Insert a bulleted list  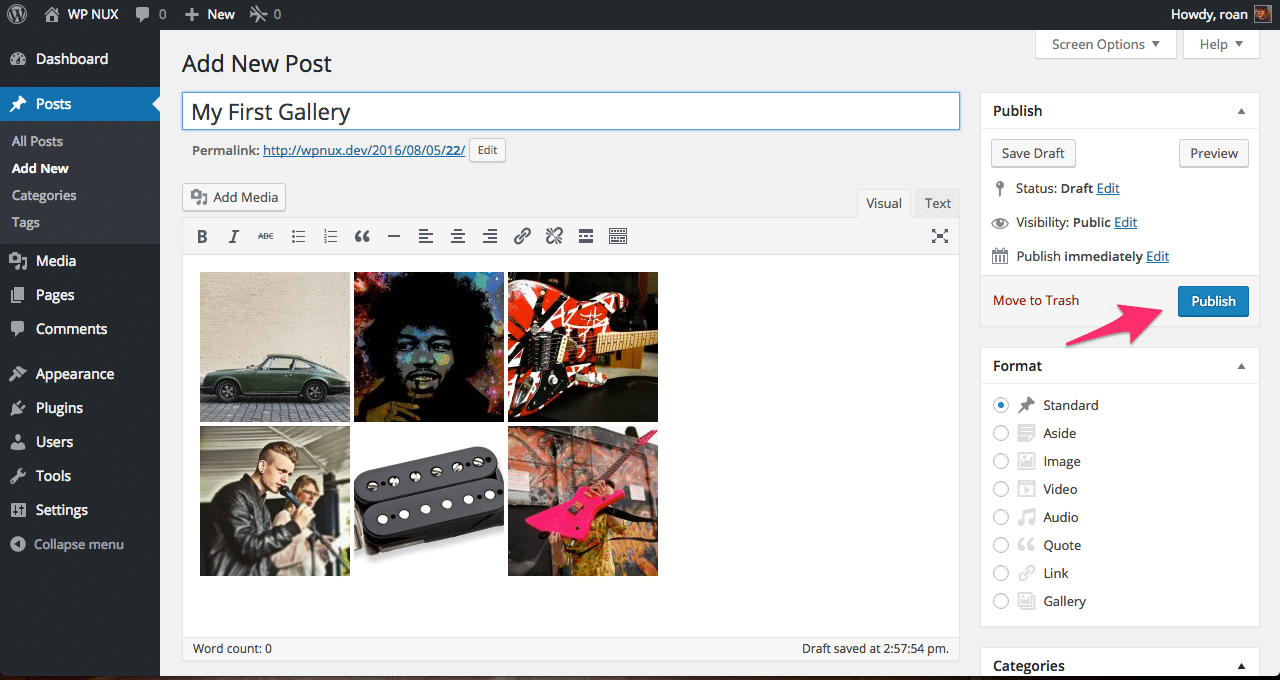(x=298, y=236)
